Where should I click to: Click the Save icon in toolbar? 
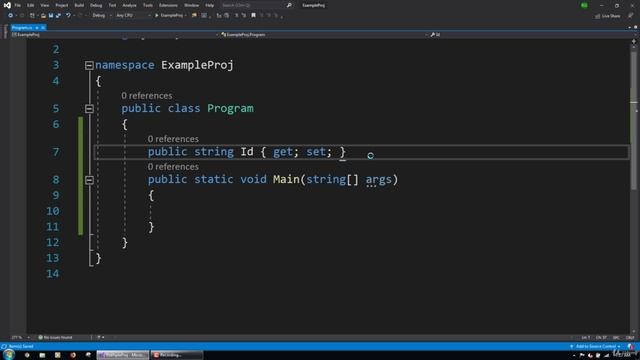[51, 16]
